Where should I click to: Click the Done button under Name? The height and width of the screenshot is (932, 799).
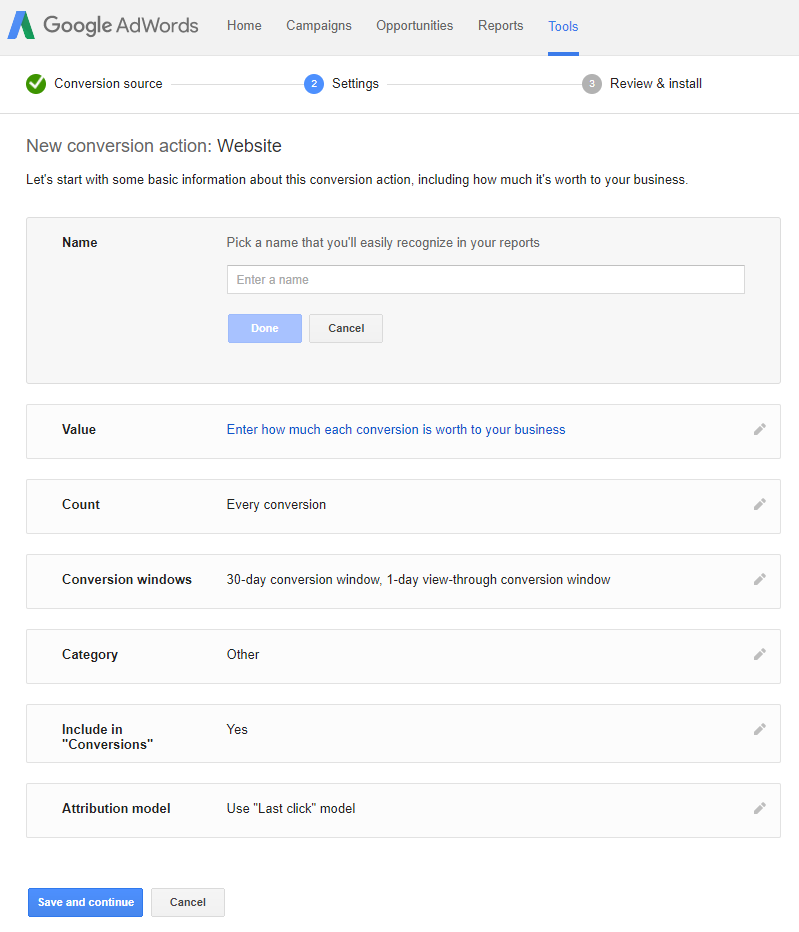coord(265,328)
